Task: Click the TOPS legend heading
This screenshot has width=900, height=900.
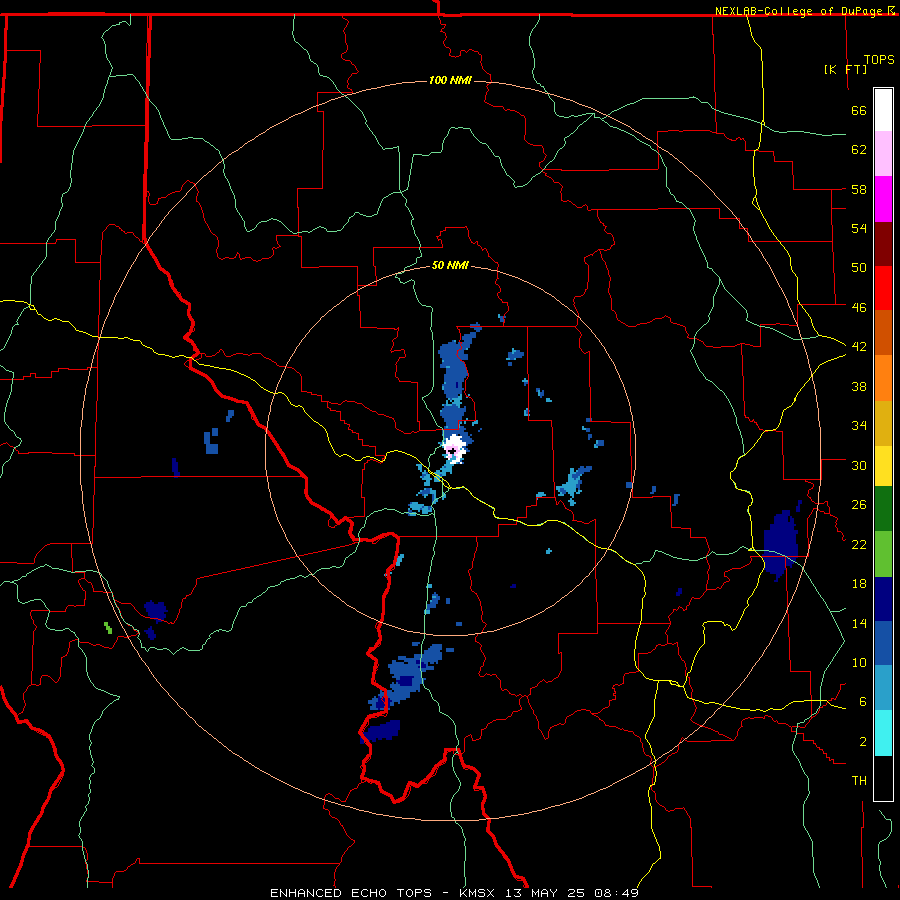Action: click(x=879, y=59)
